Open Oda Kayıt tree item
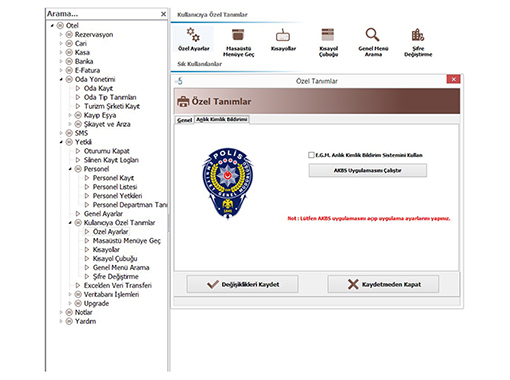 [98, 88]
